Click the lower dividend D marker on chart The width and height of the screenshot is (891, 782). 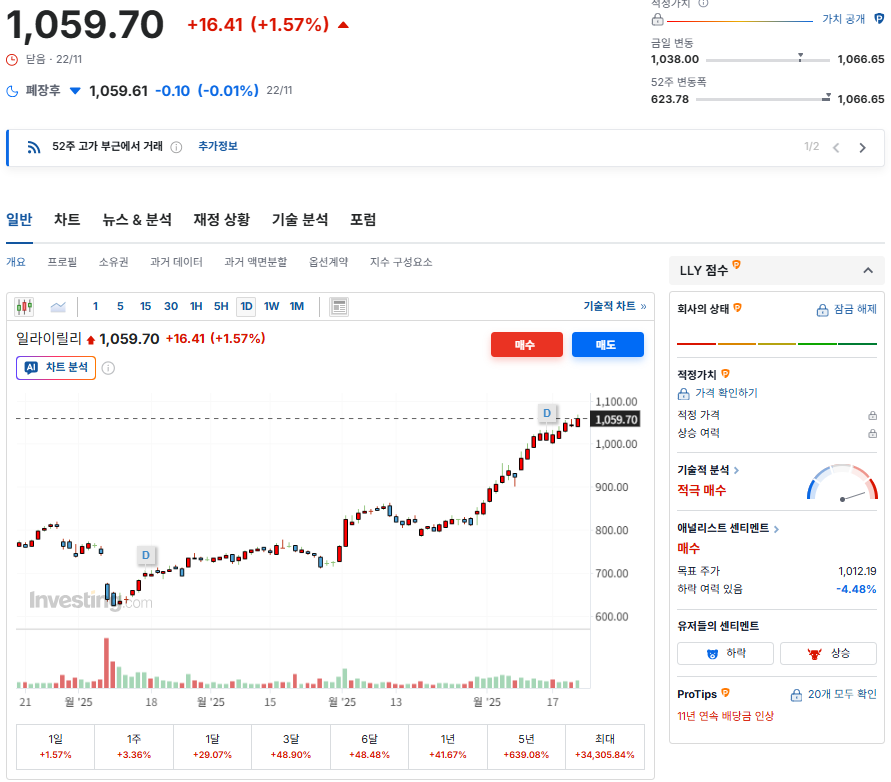[146, 555]
